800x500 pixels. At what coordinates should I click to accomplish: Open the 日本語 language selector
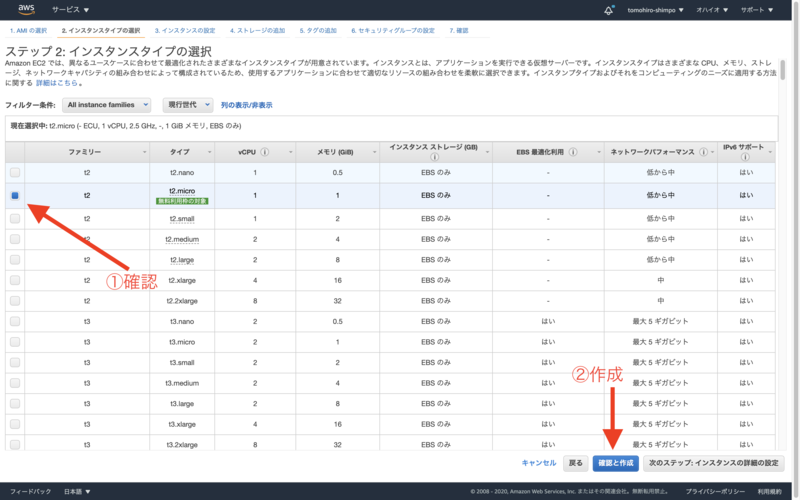[77, 491]
